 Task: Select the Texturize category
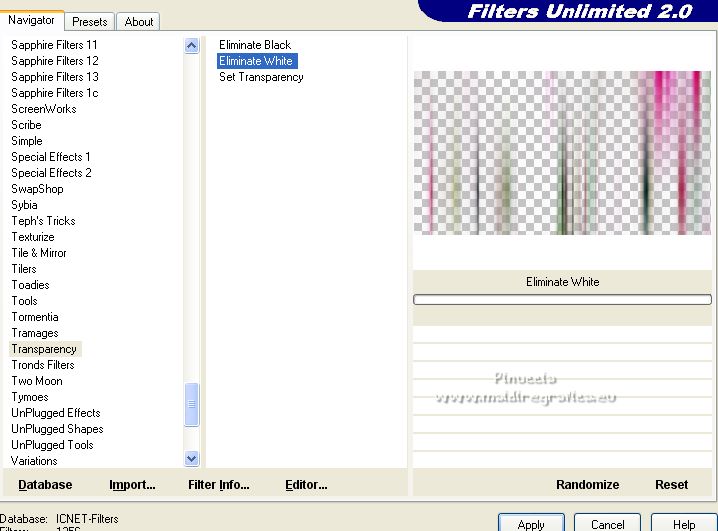coord(33,237)
